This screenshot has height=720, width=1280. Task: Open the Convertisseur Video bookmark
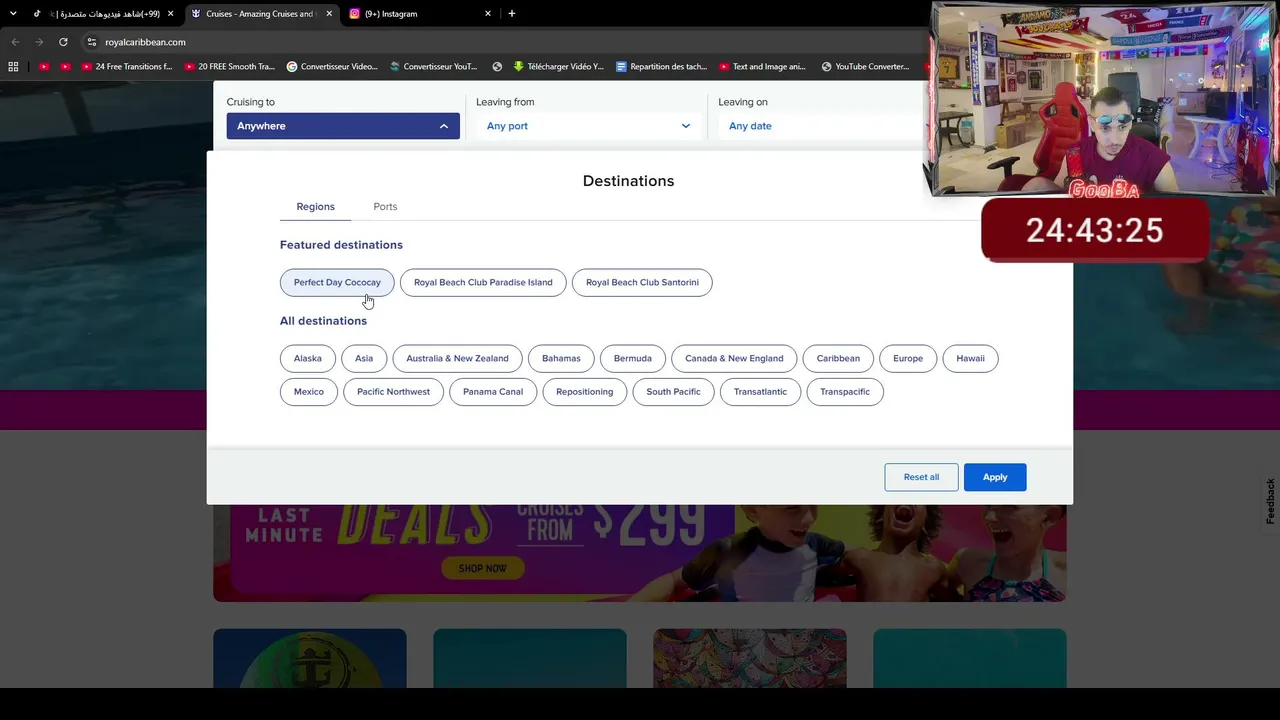[x=332, y=67]
